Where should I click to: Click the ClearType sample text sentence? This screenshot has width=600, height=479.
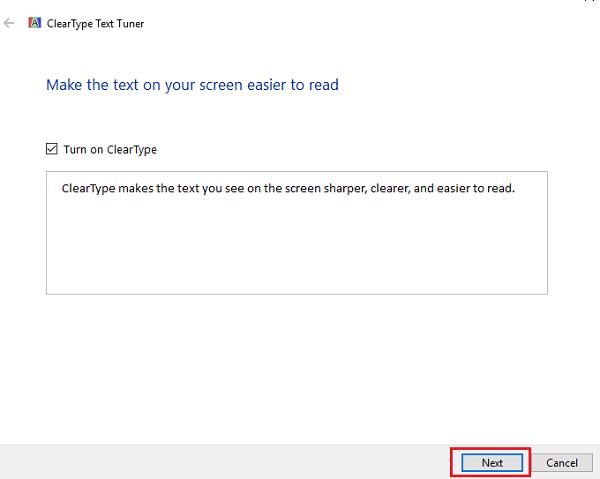(287, 187)
